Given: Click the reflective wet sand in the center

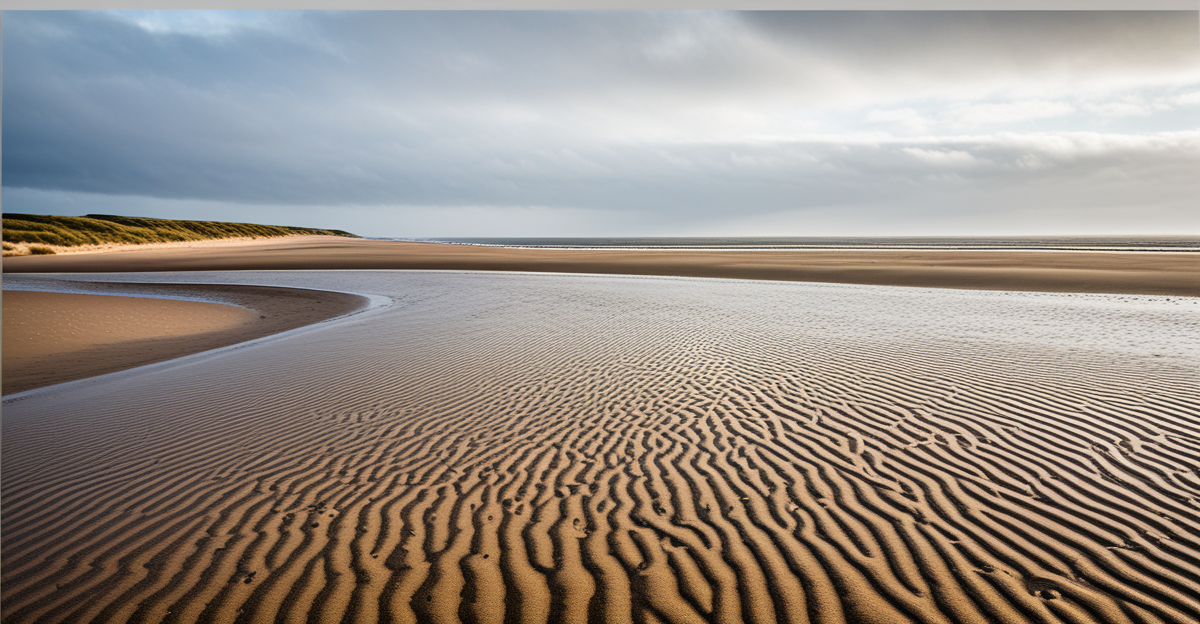Looking at the screenshot, I should tap(600, 310).
